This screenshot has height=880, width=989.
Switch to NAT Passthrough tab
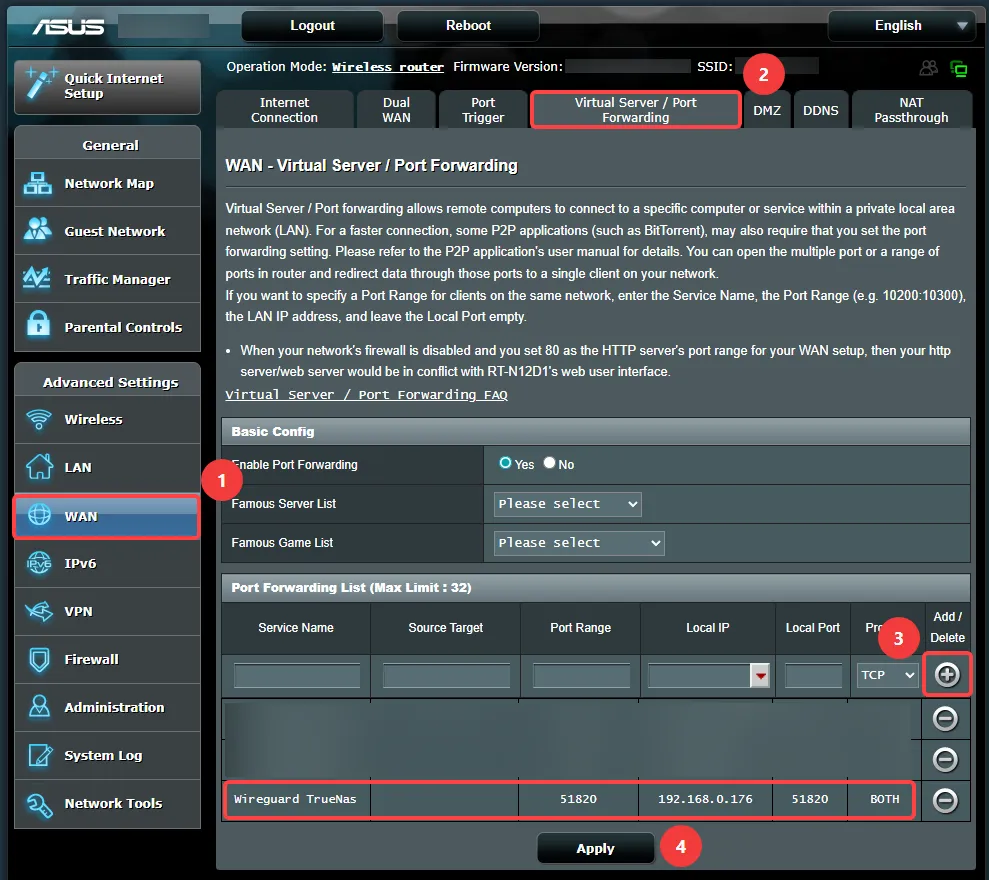911,110
